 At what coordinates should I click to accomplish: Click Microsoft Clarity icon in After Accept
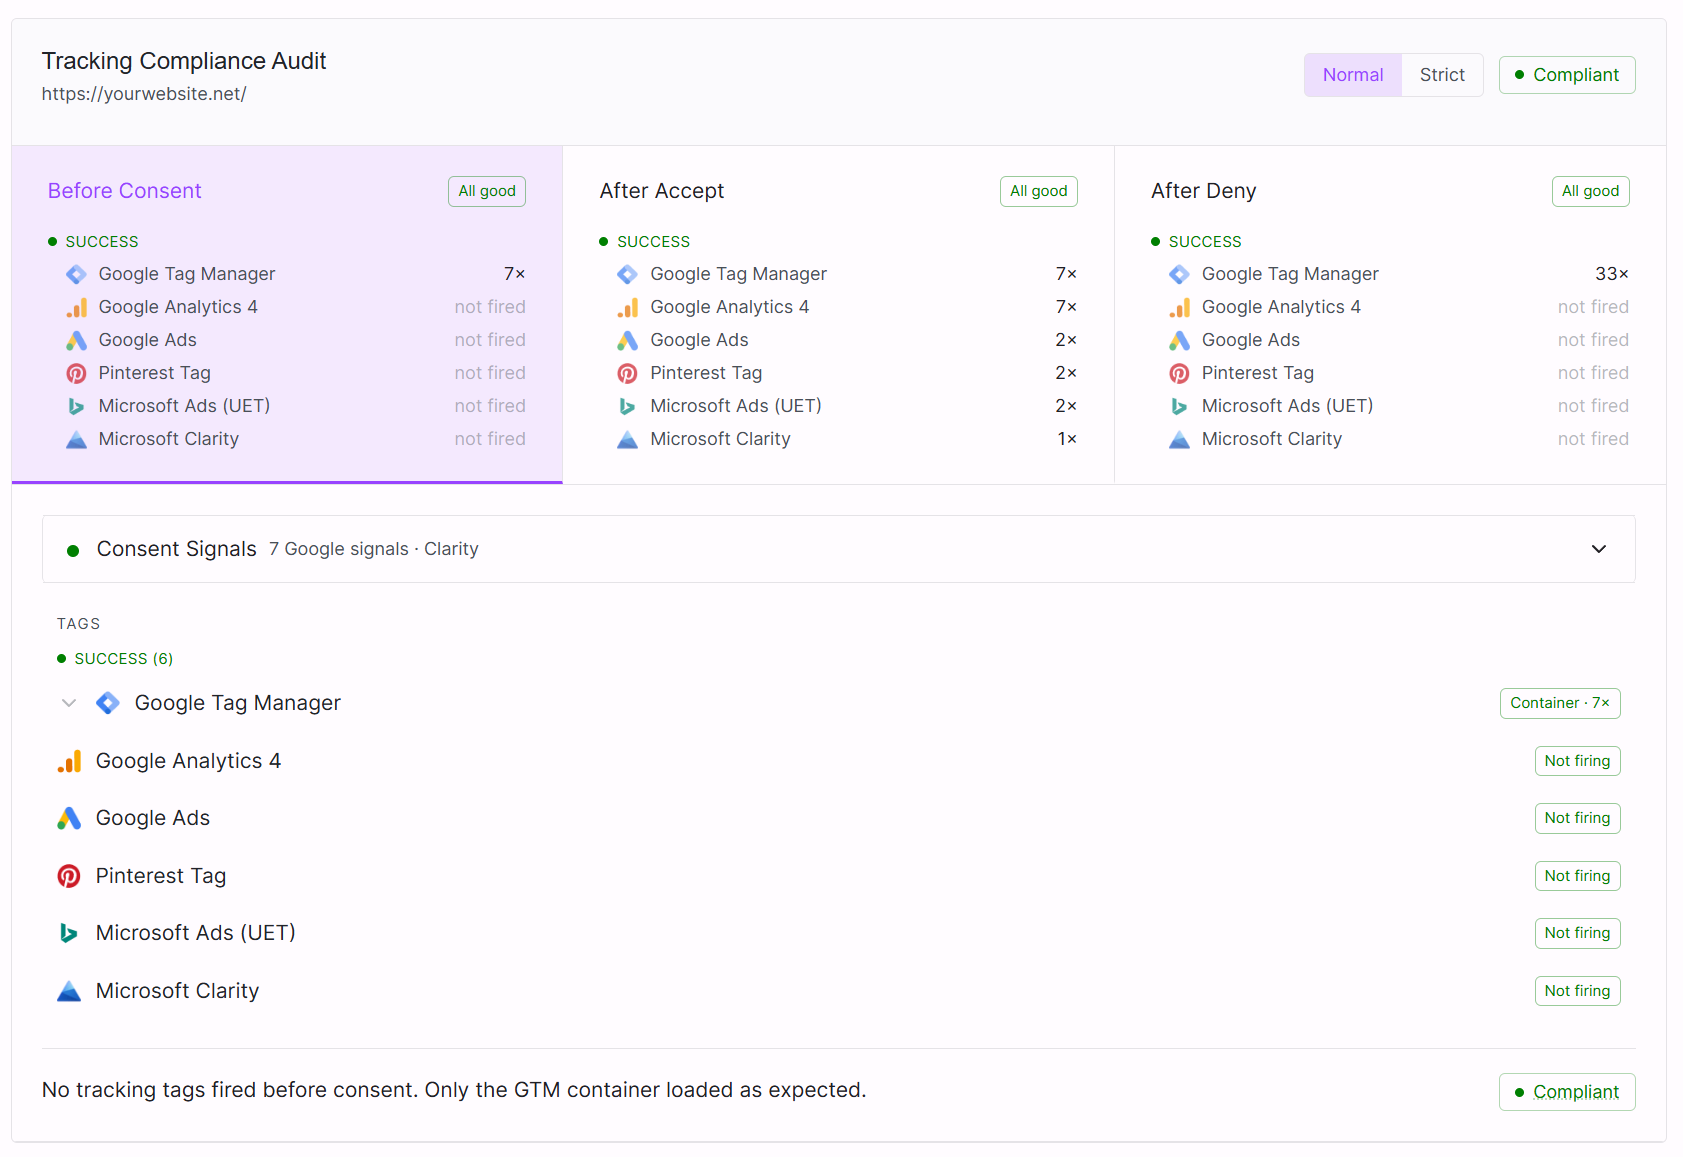(627, 439)
